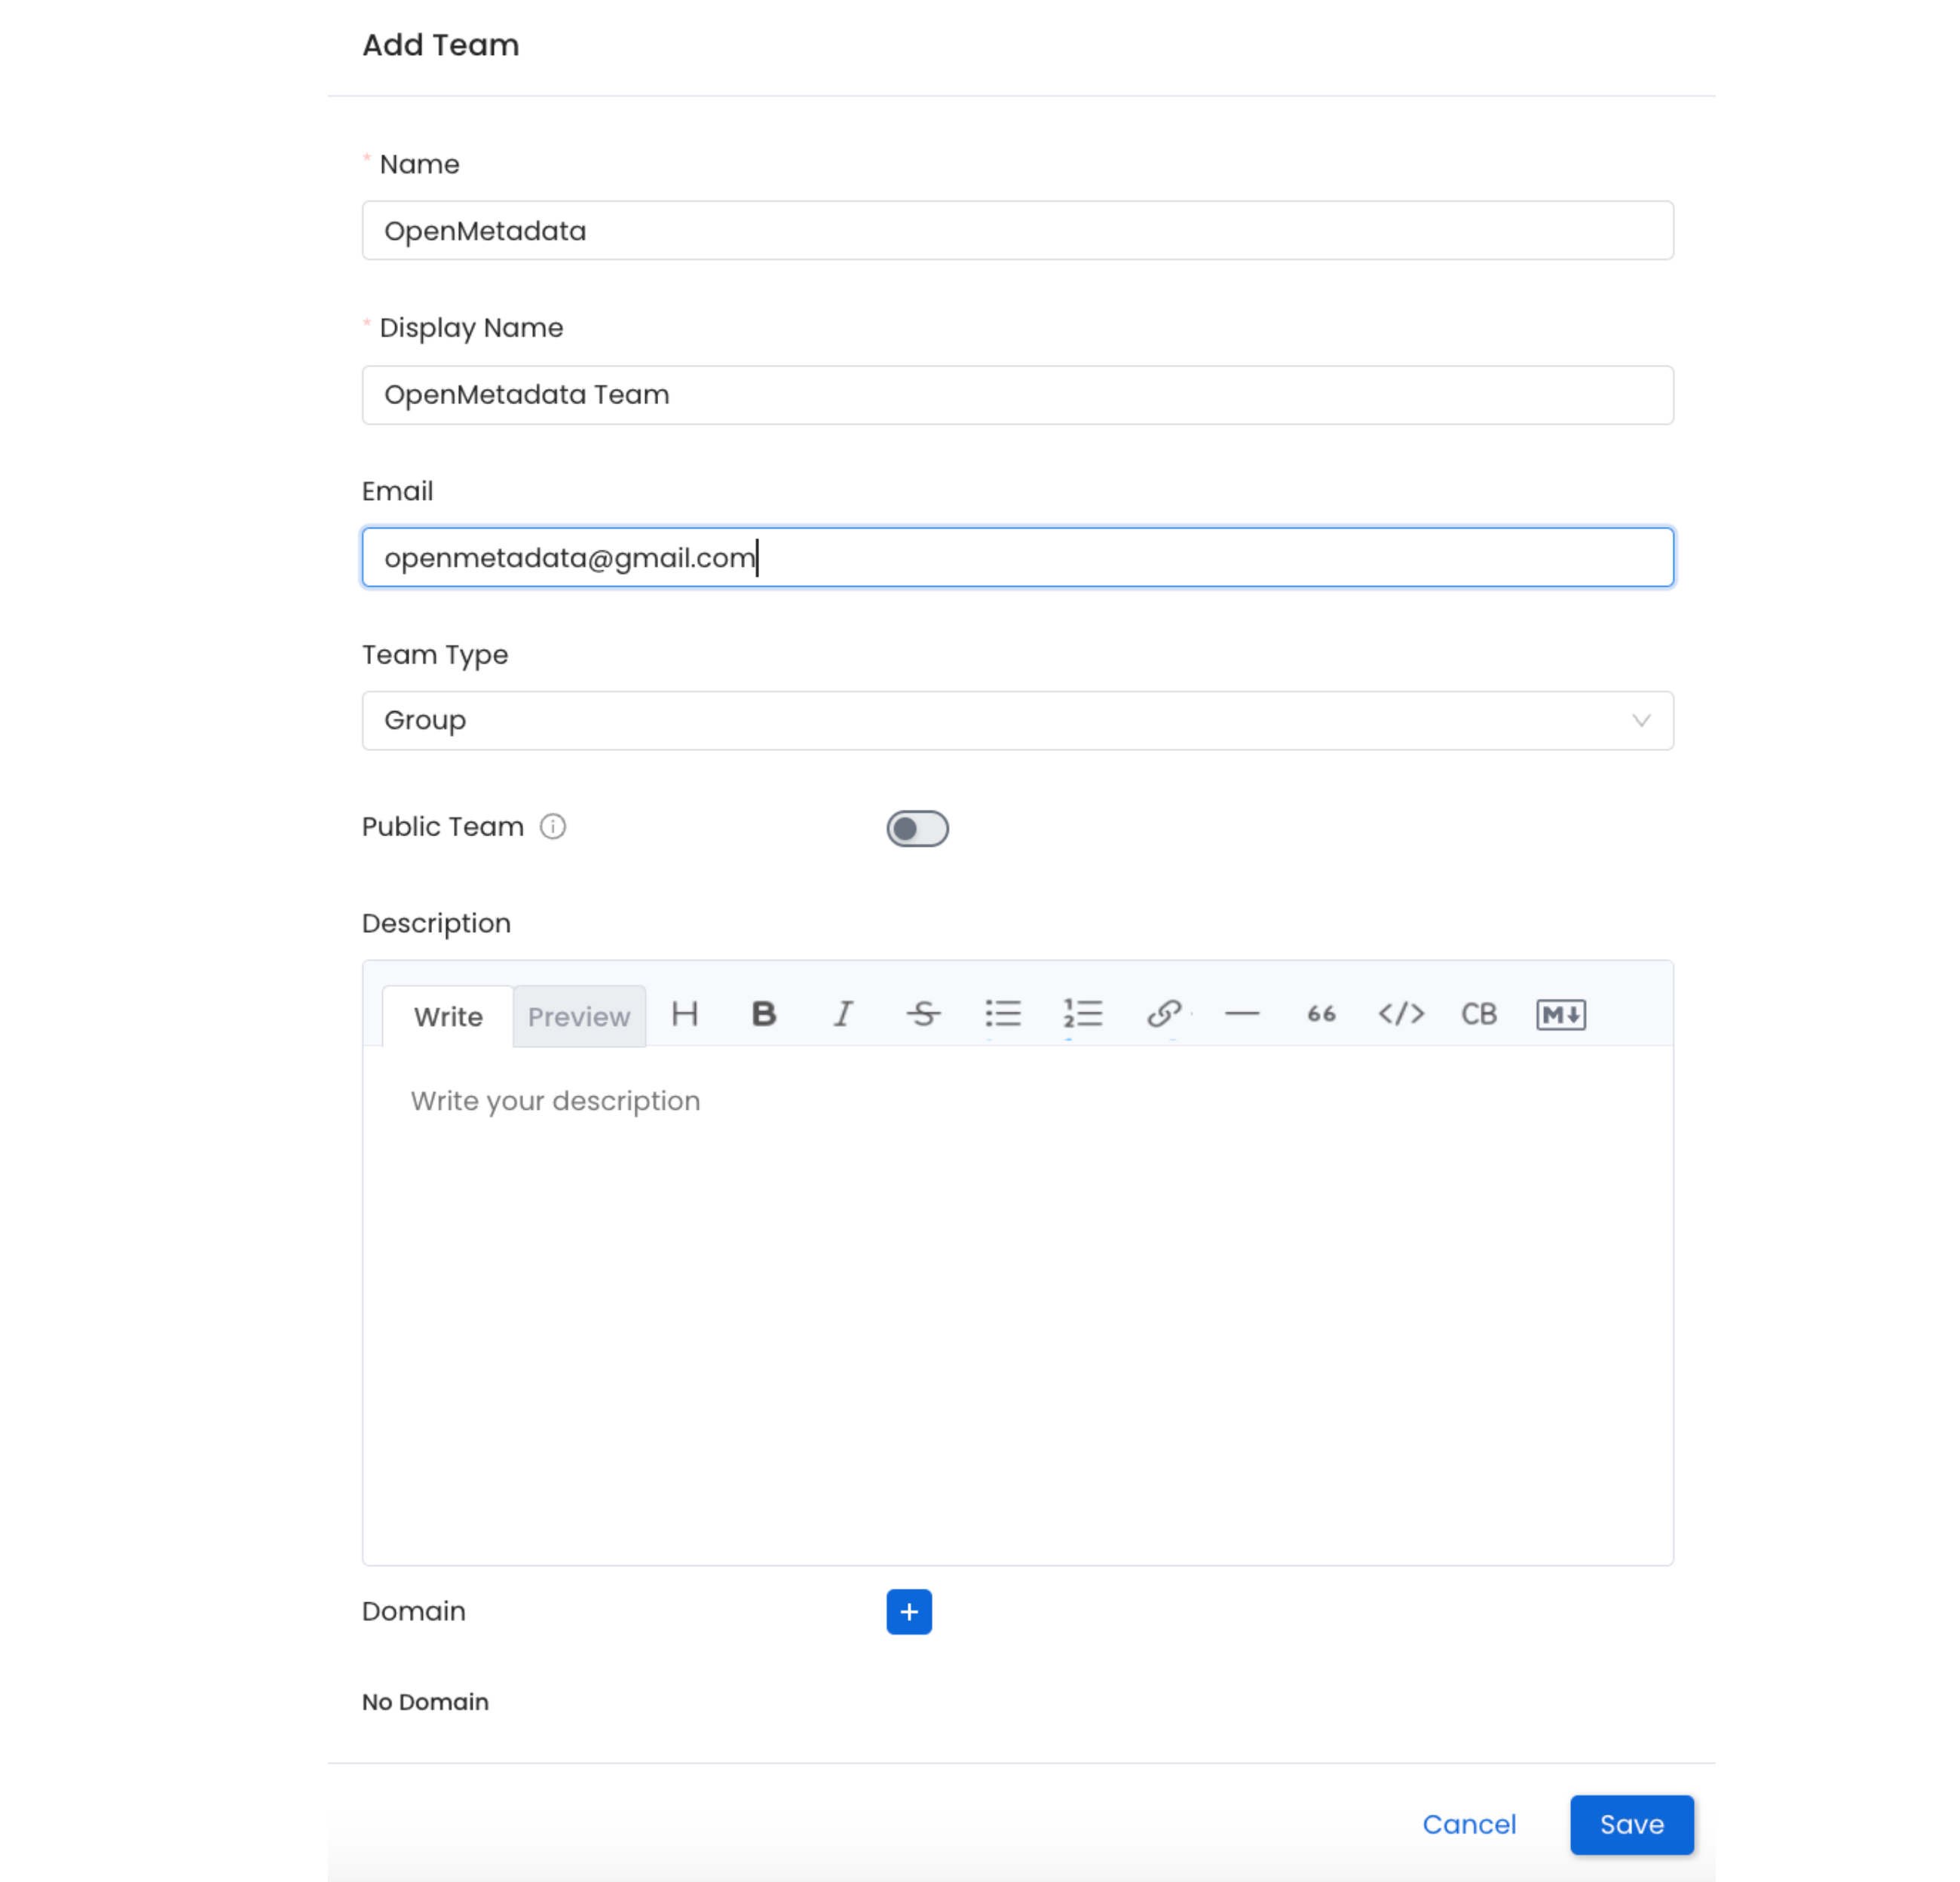Switch to the Preview tab
The width and height of the screenshot is (1960, 1882).
pos(579,1017)
